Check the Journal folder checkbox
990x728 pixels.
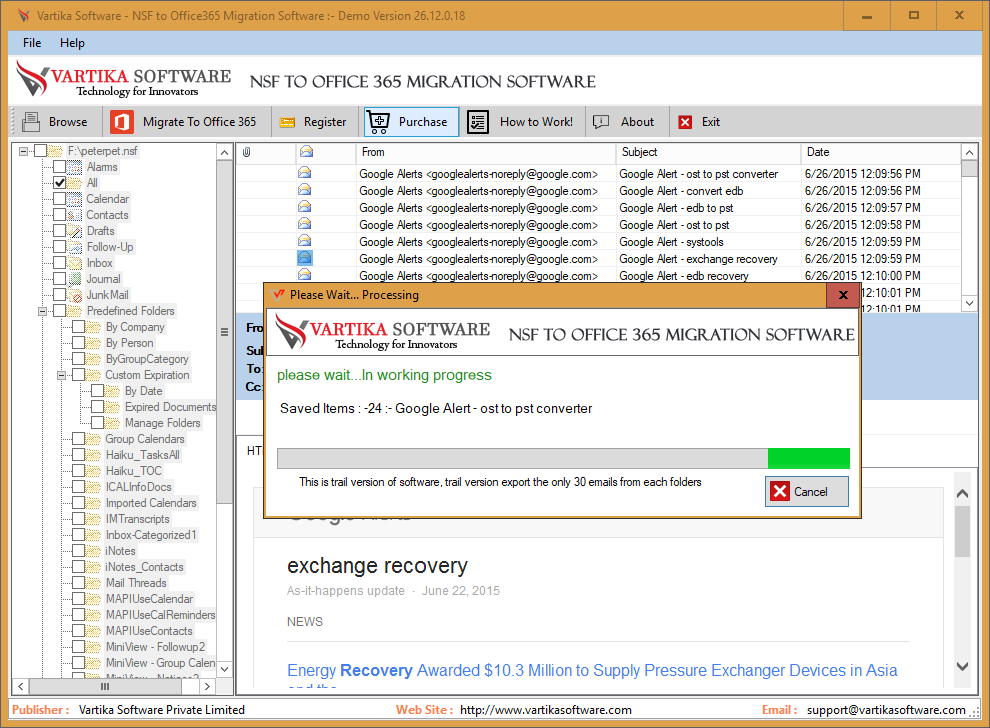coord(59,278)
